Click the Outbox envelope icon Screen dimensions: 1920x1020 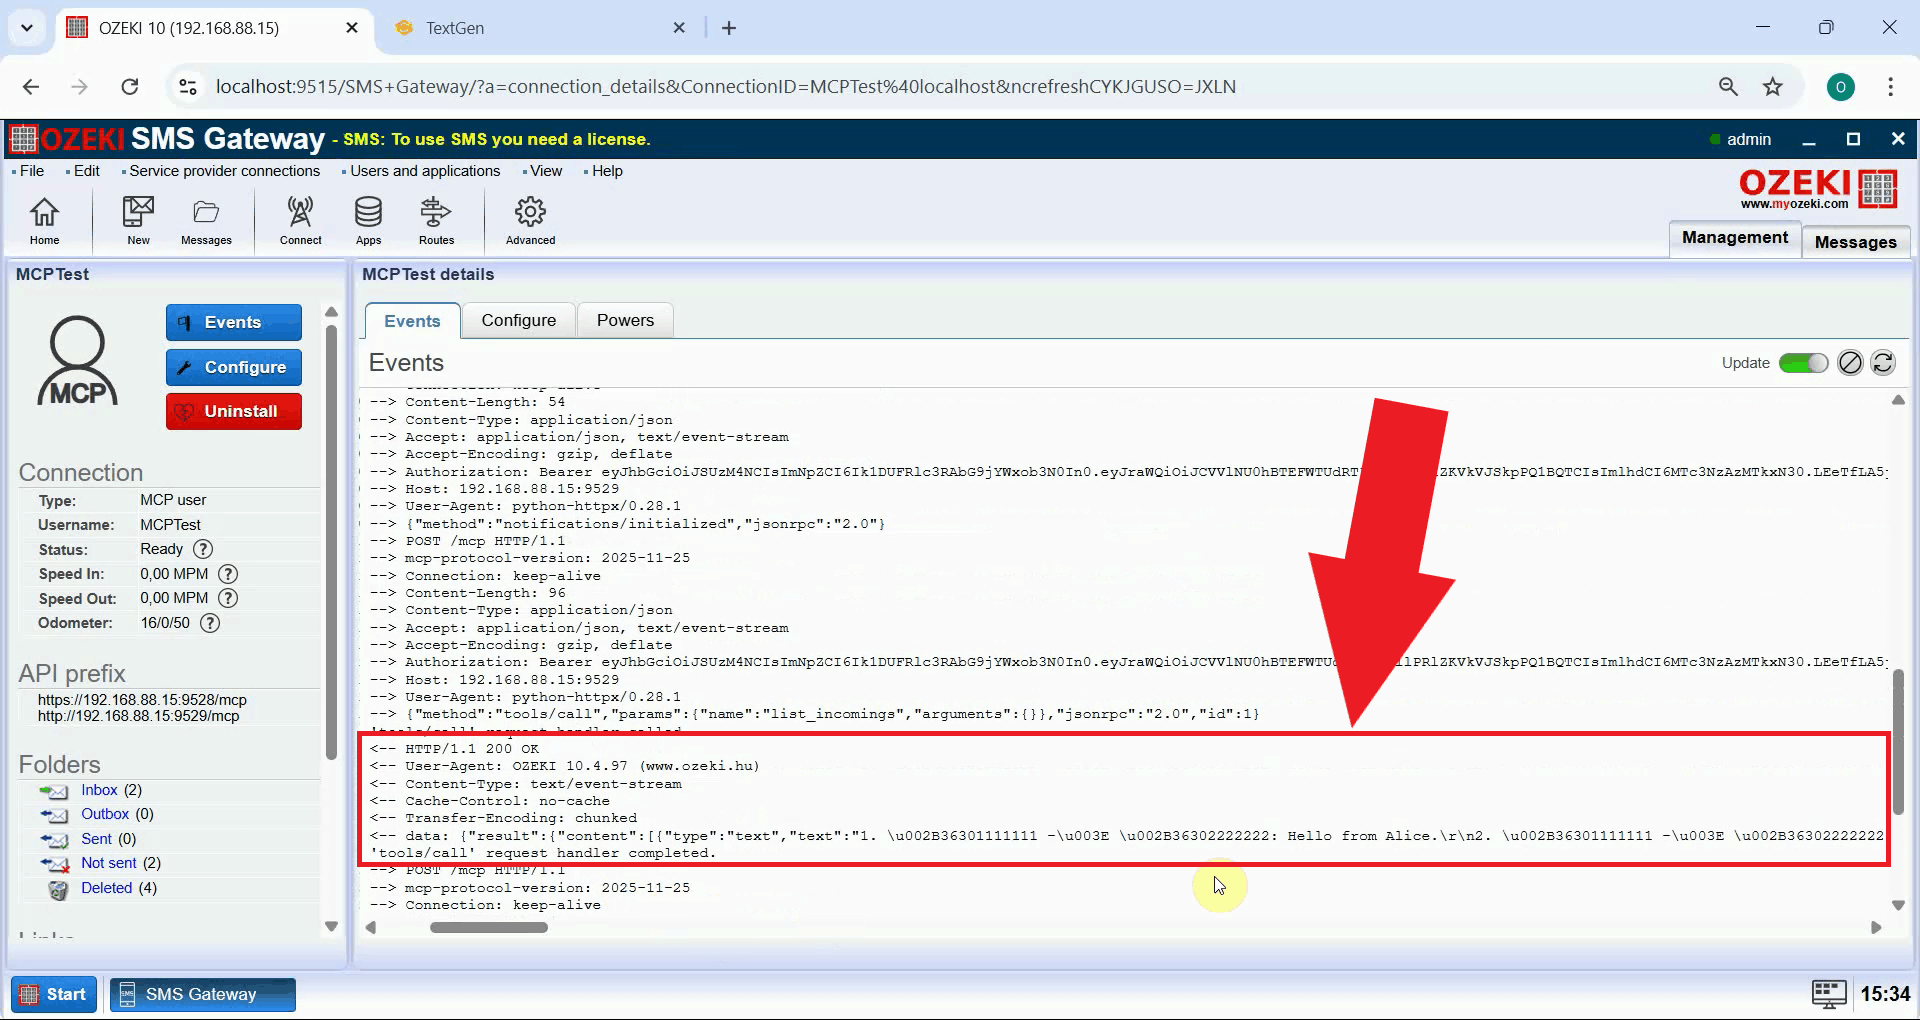[54, 815]
